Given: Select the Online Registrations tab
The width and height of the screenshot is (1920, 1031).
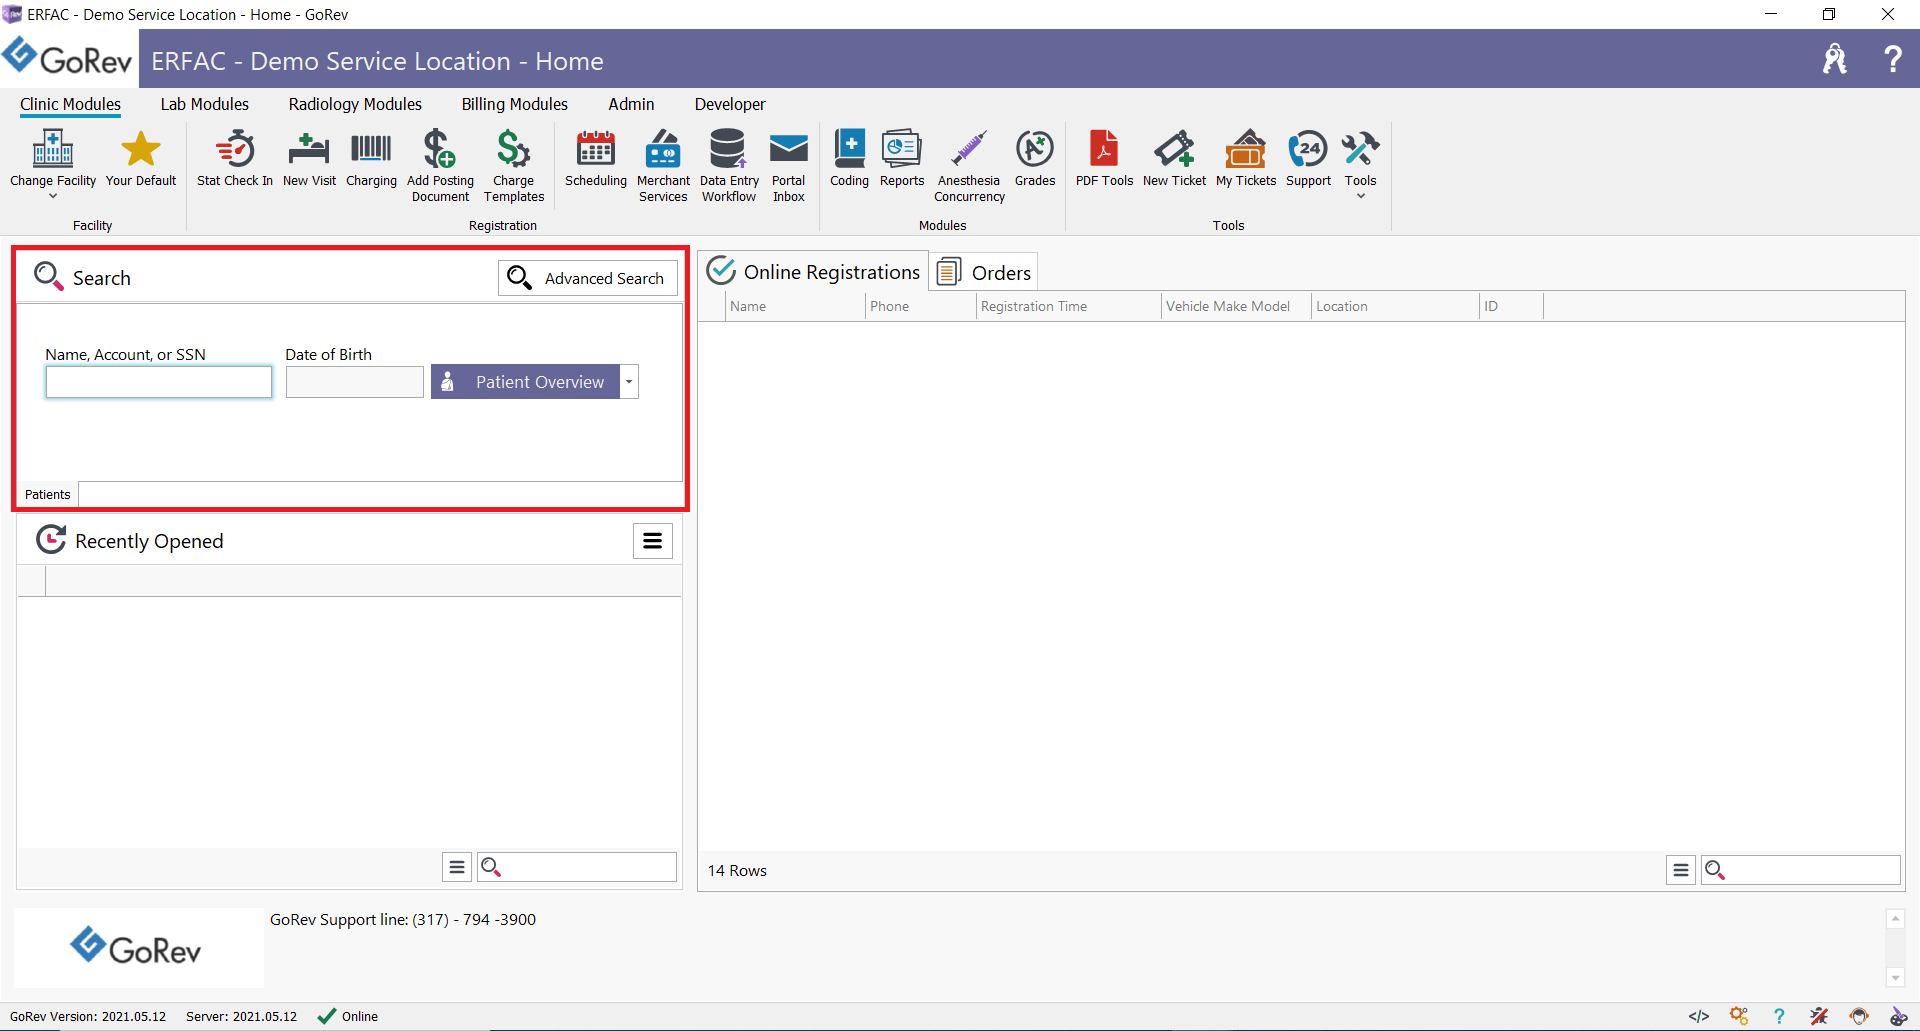Looking at the screenshot, I should point(814,272).
